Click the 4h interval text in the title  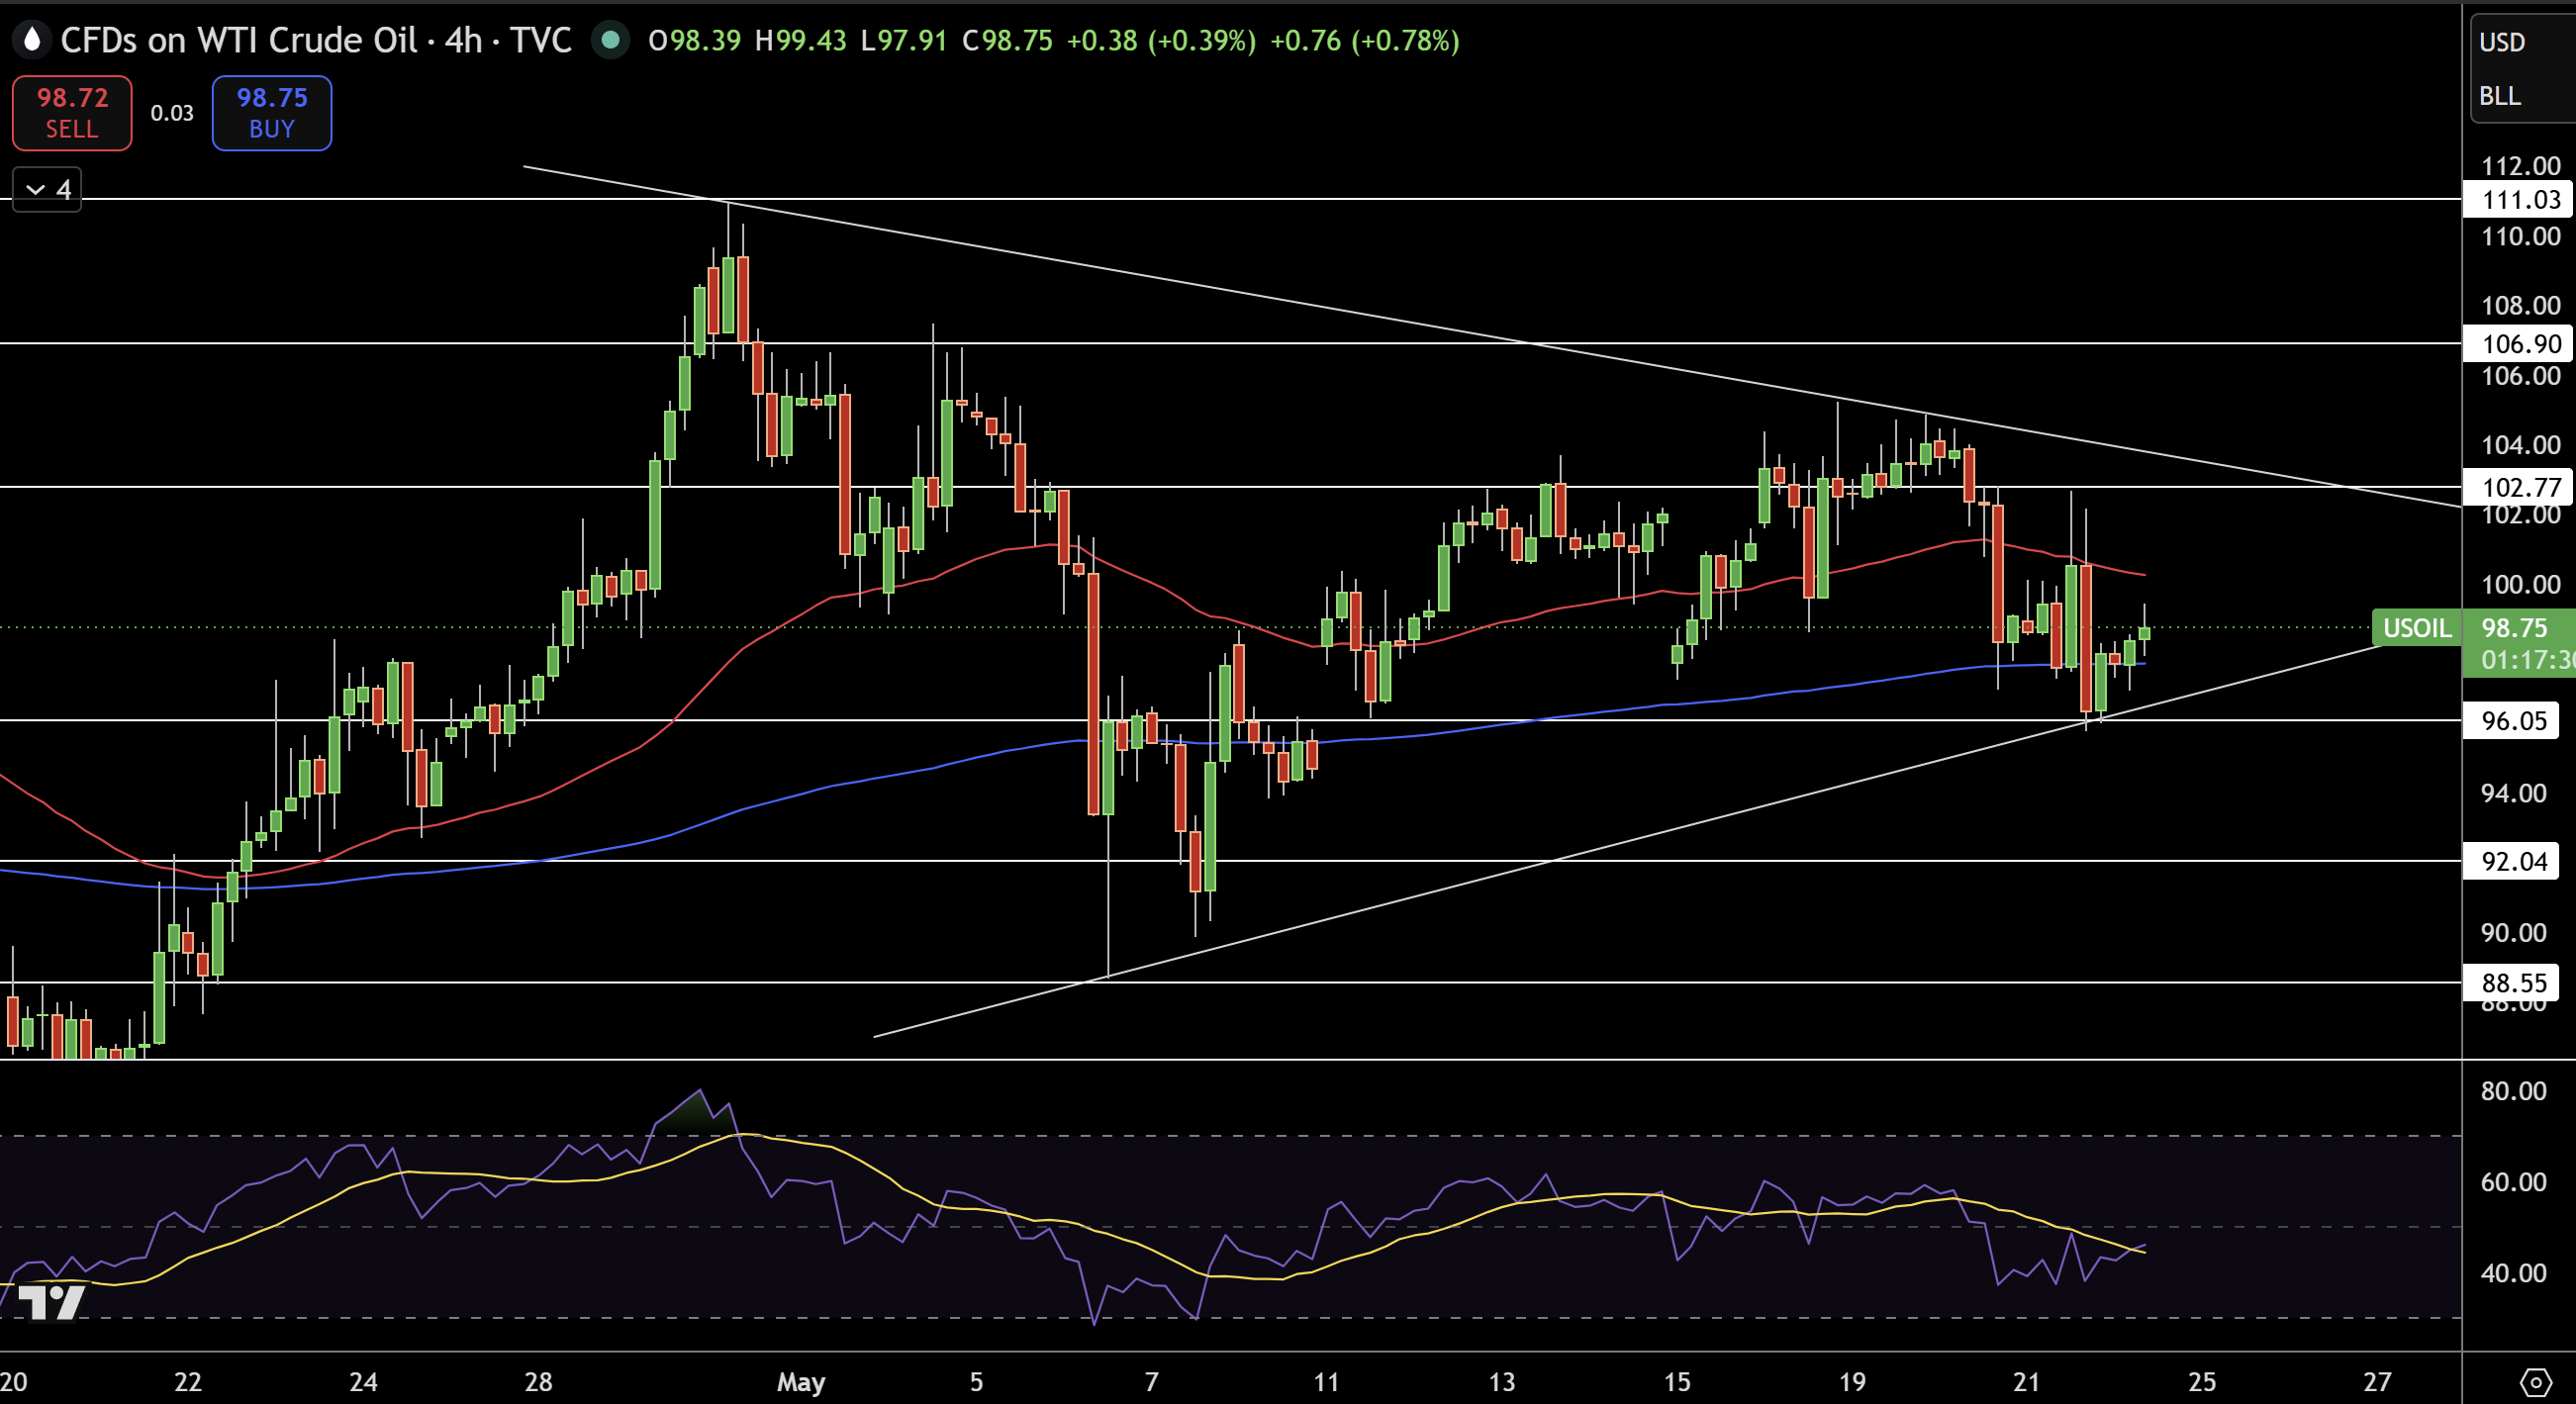point(463,40)
